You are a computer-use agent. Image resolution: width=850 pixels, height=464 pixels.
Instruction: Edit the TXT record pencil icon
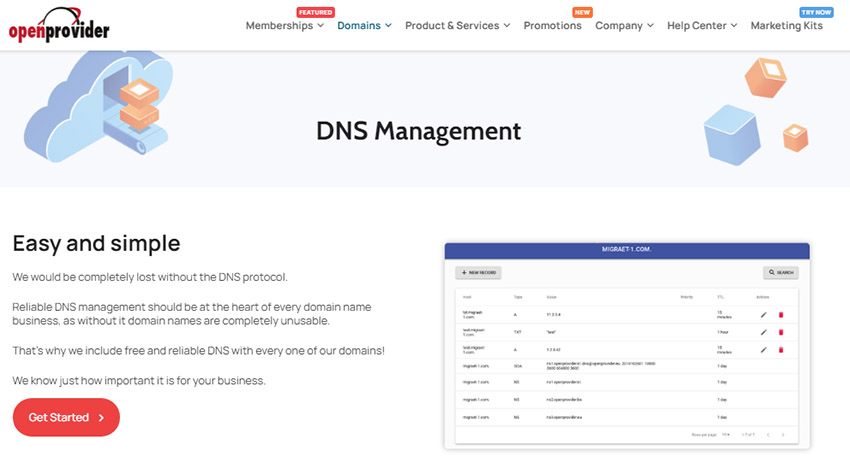click(x=763, y=332)
